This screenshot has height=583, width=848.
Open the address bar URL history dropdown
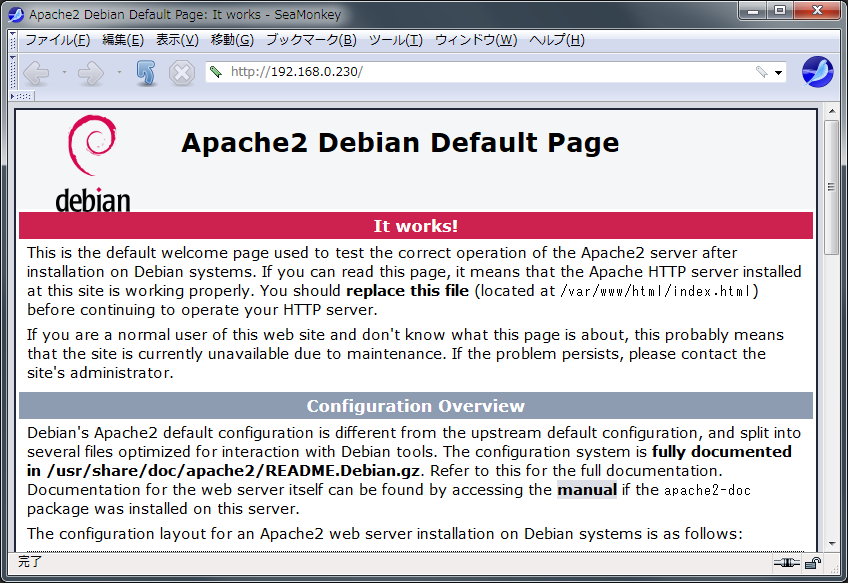778,72
